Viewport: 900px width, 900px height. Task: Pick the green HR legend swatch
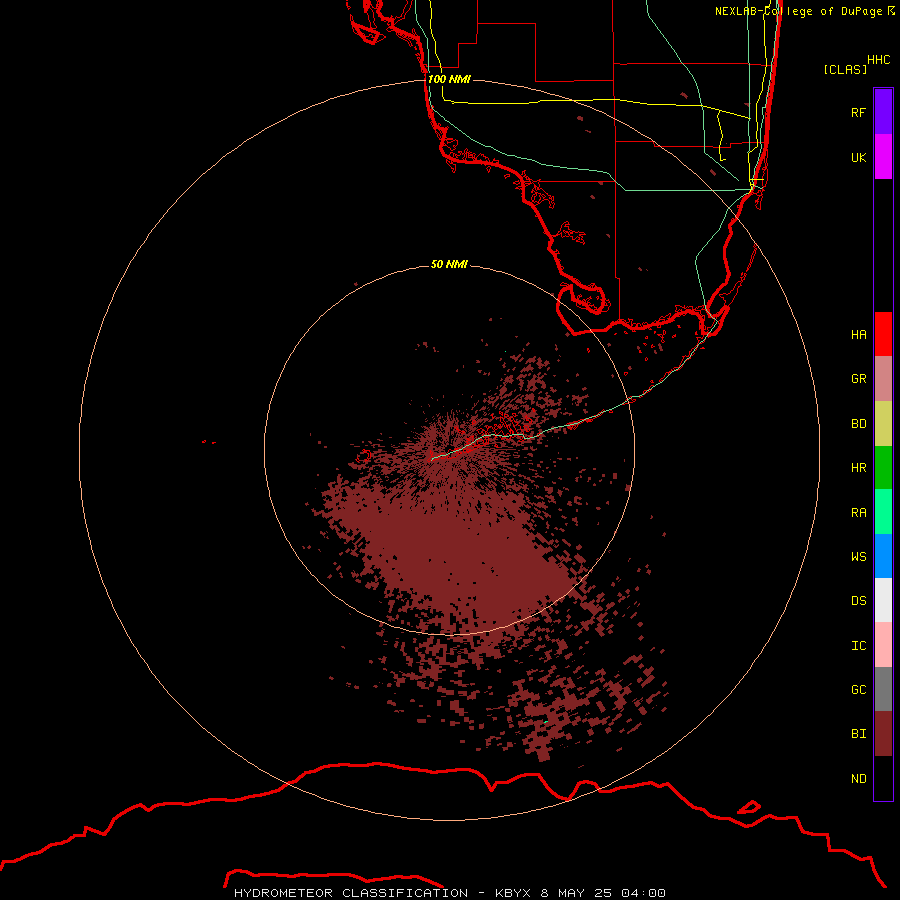tap(883, 468)
